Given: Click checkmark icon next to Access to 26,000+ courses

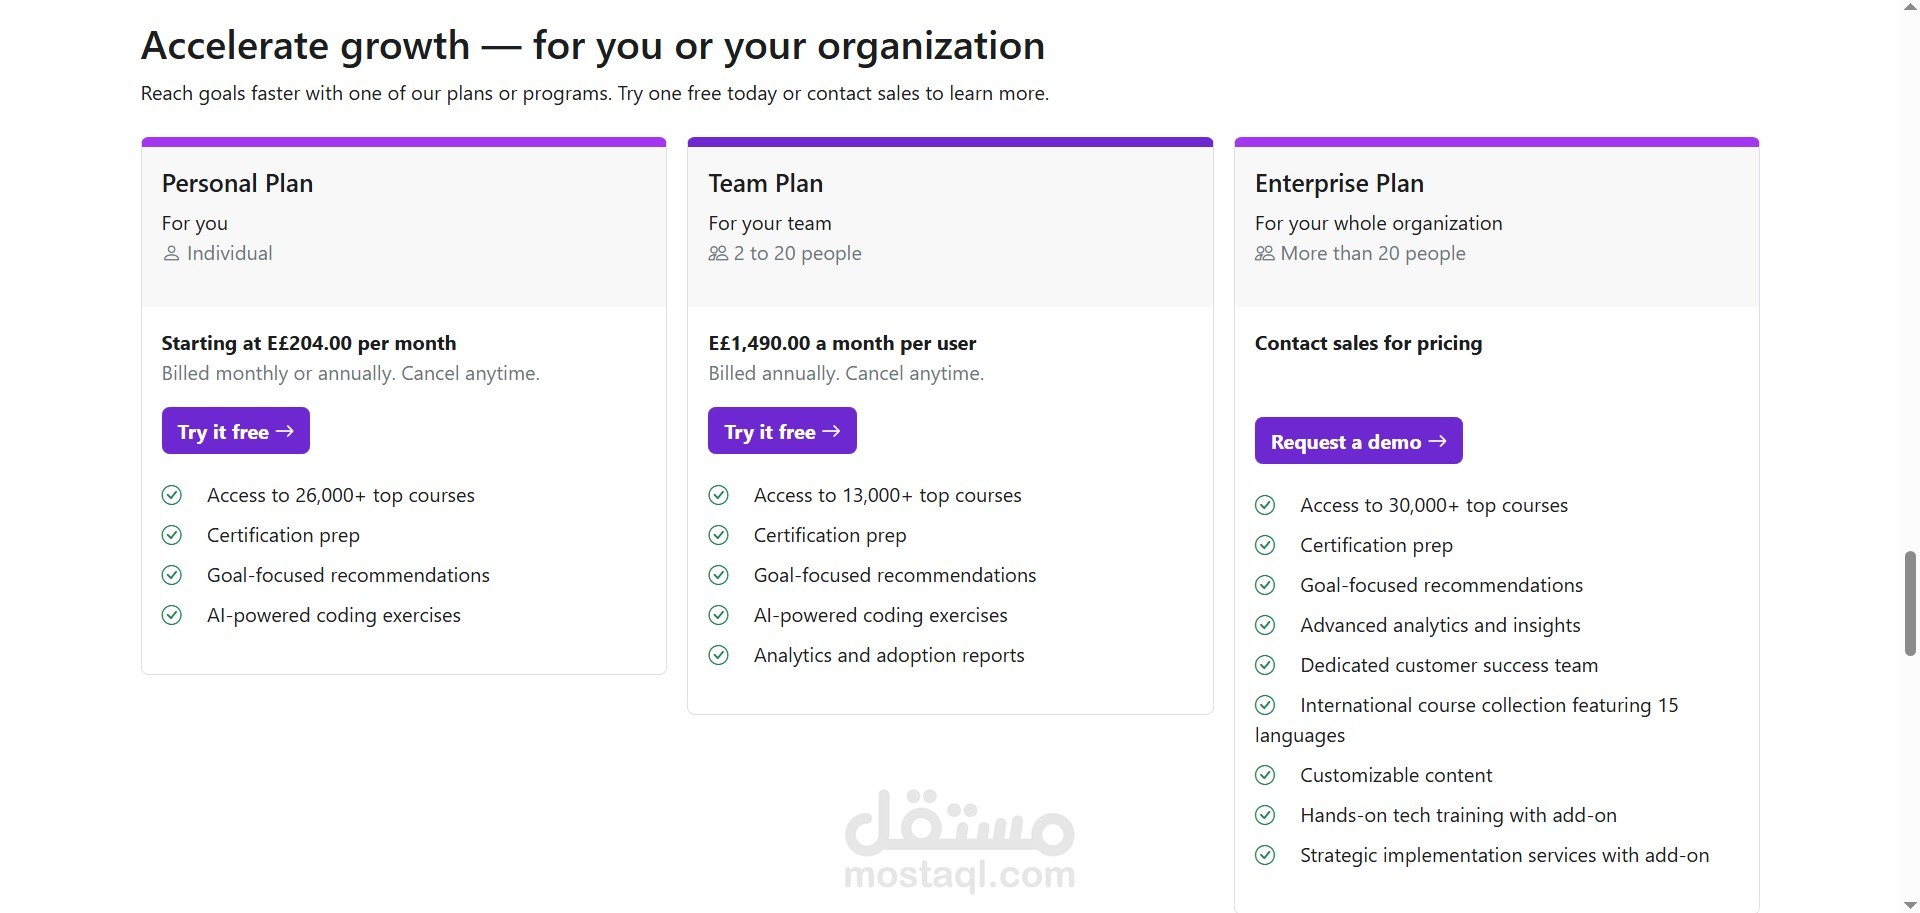Looking at the screenshot, I should point(172,495).
